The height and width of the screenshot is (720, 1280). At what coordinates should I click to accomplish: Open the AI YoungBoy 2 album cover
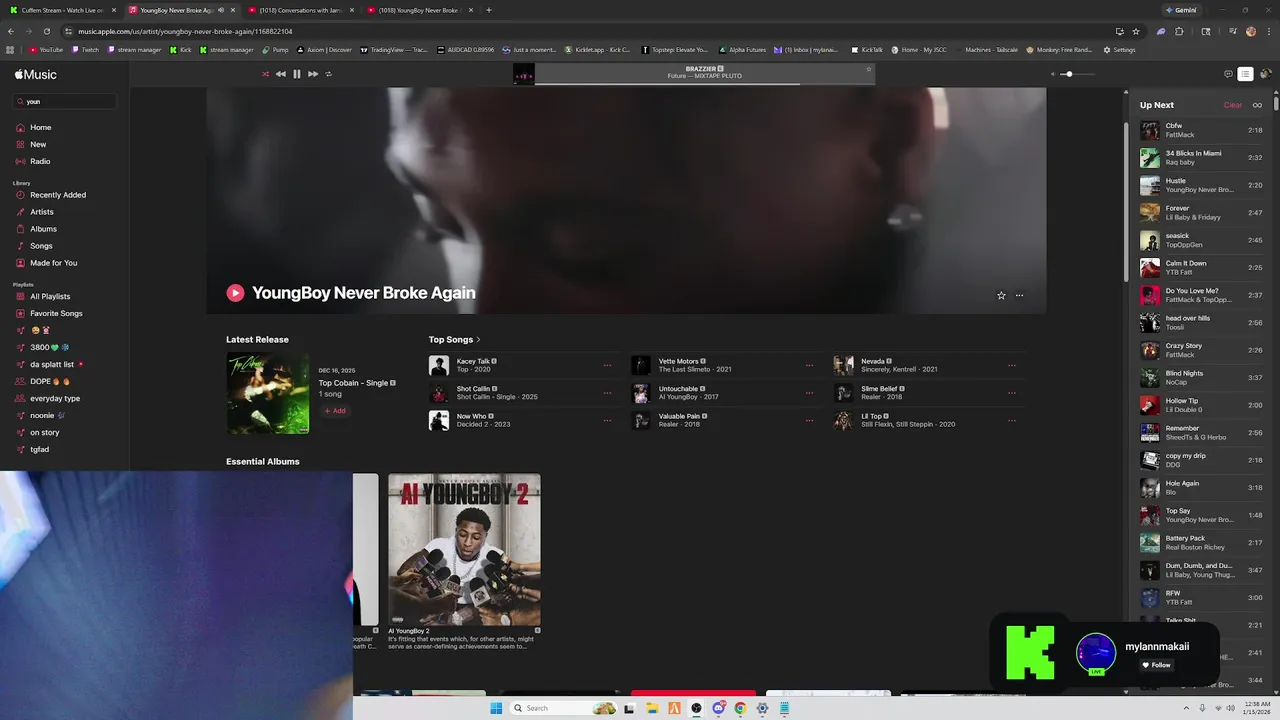[x=465, y=550]
